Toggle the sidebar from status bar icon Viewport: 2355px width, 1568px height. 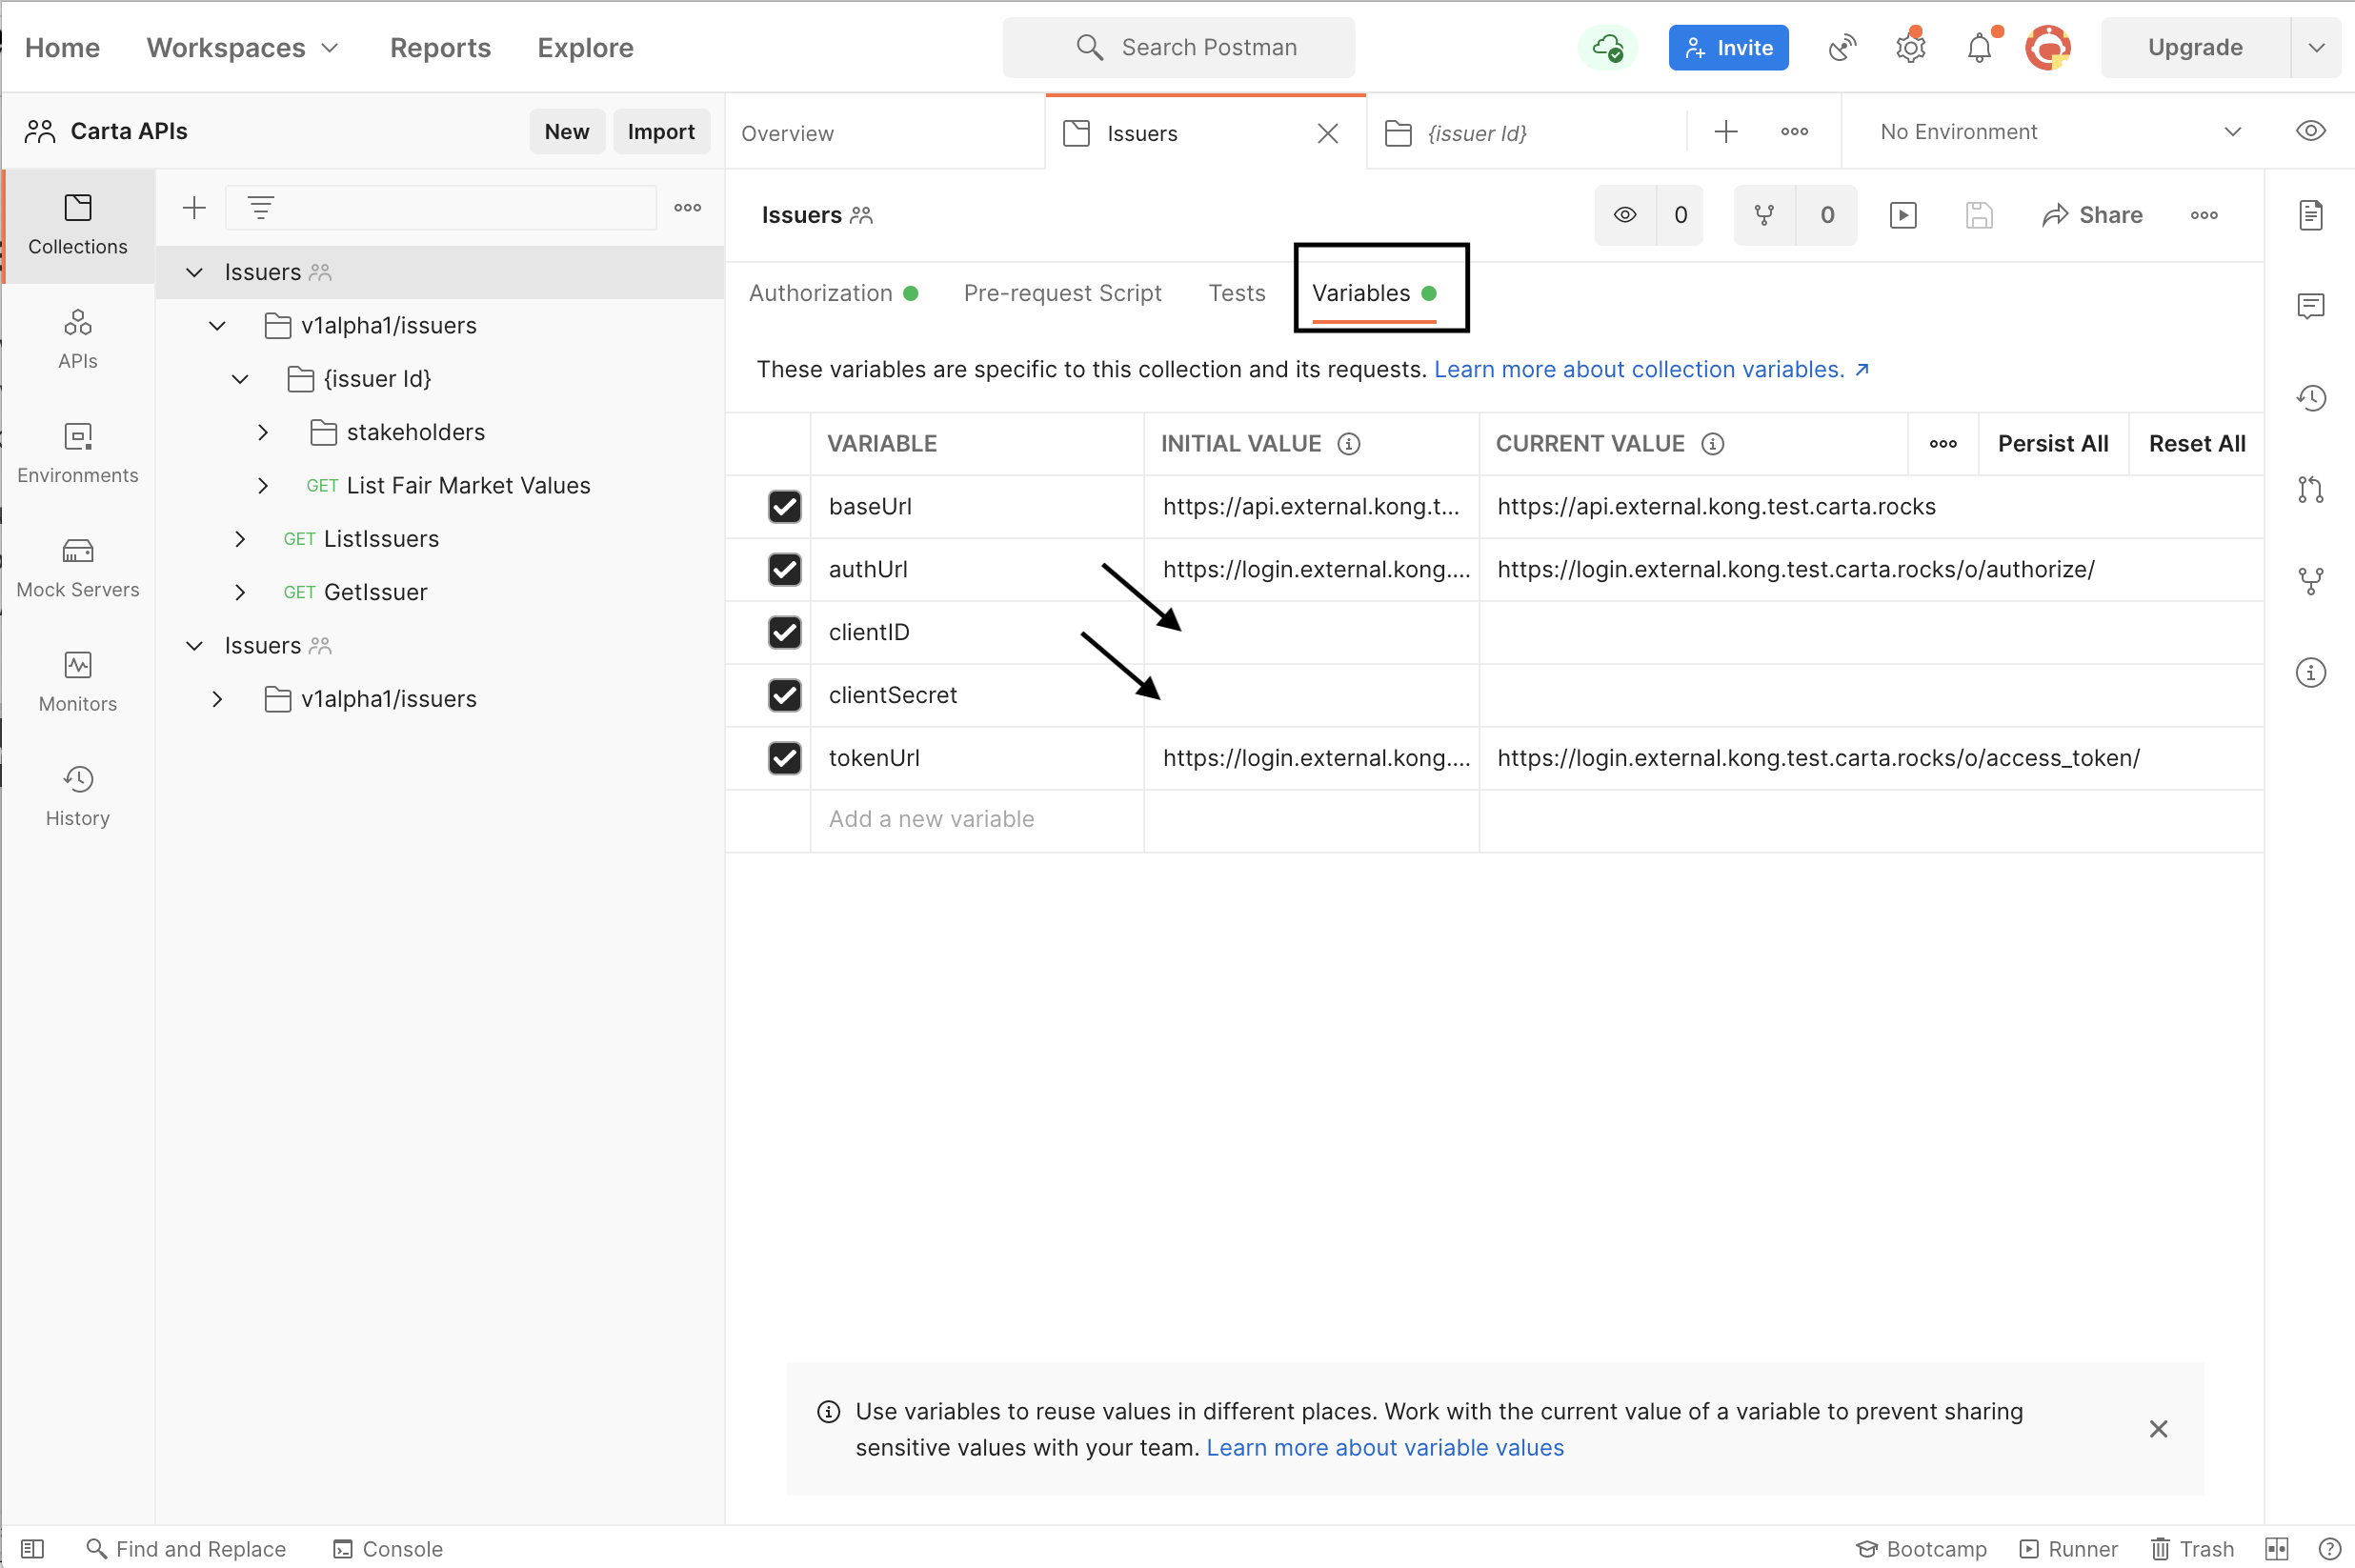[32, 1549]
